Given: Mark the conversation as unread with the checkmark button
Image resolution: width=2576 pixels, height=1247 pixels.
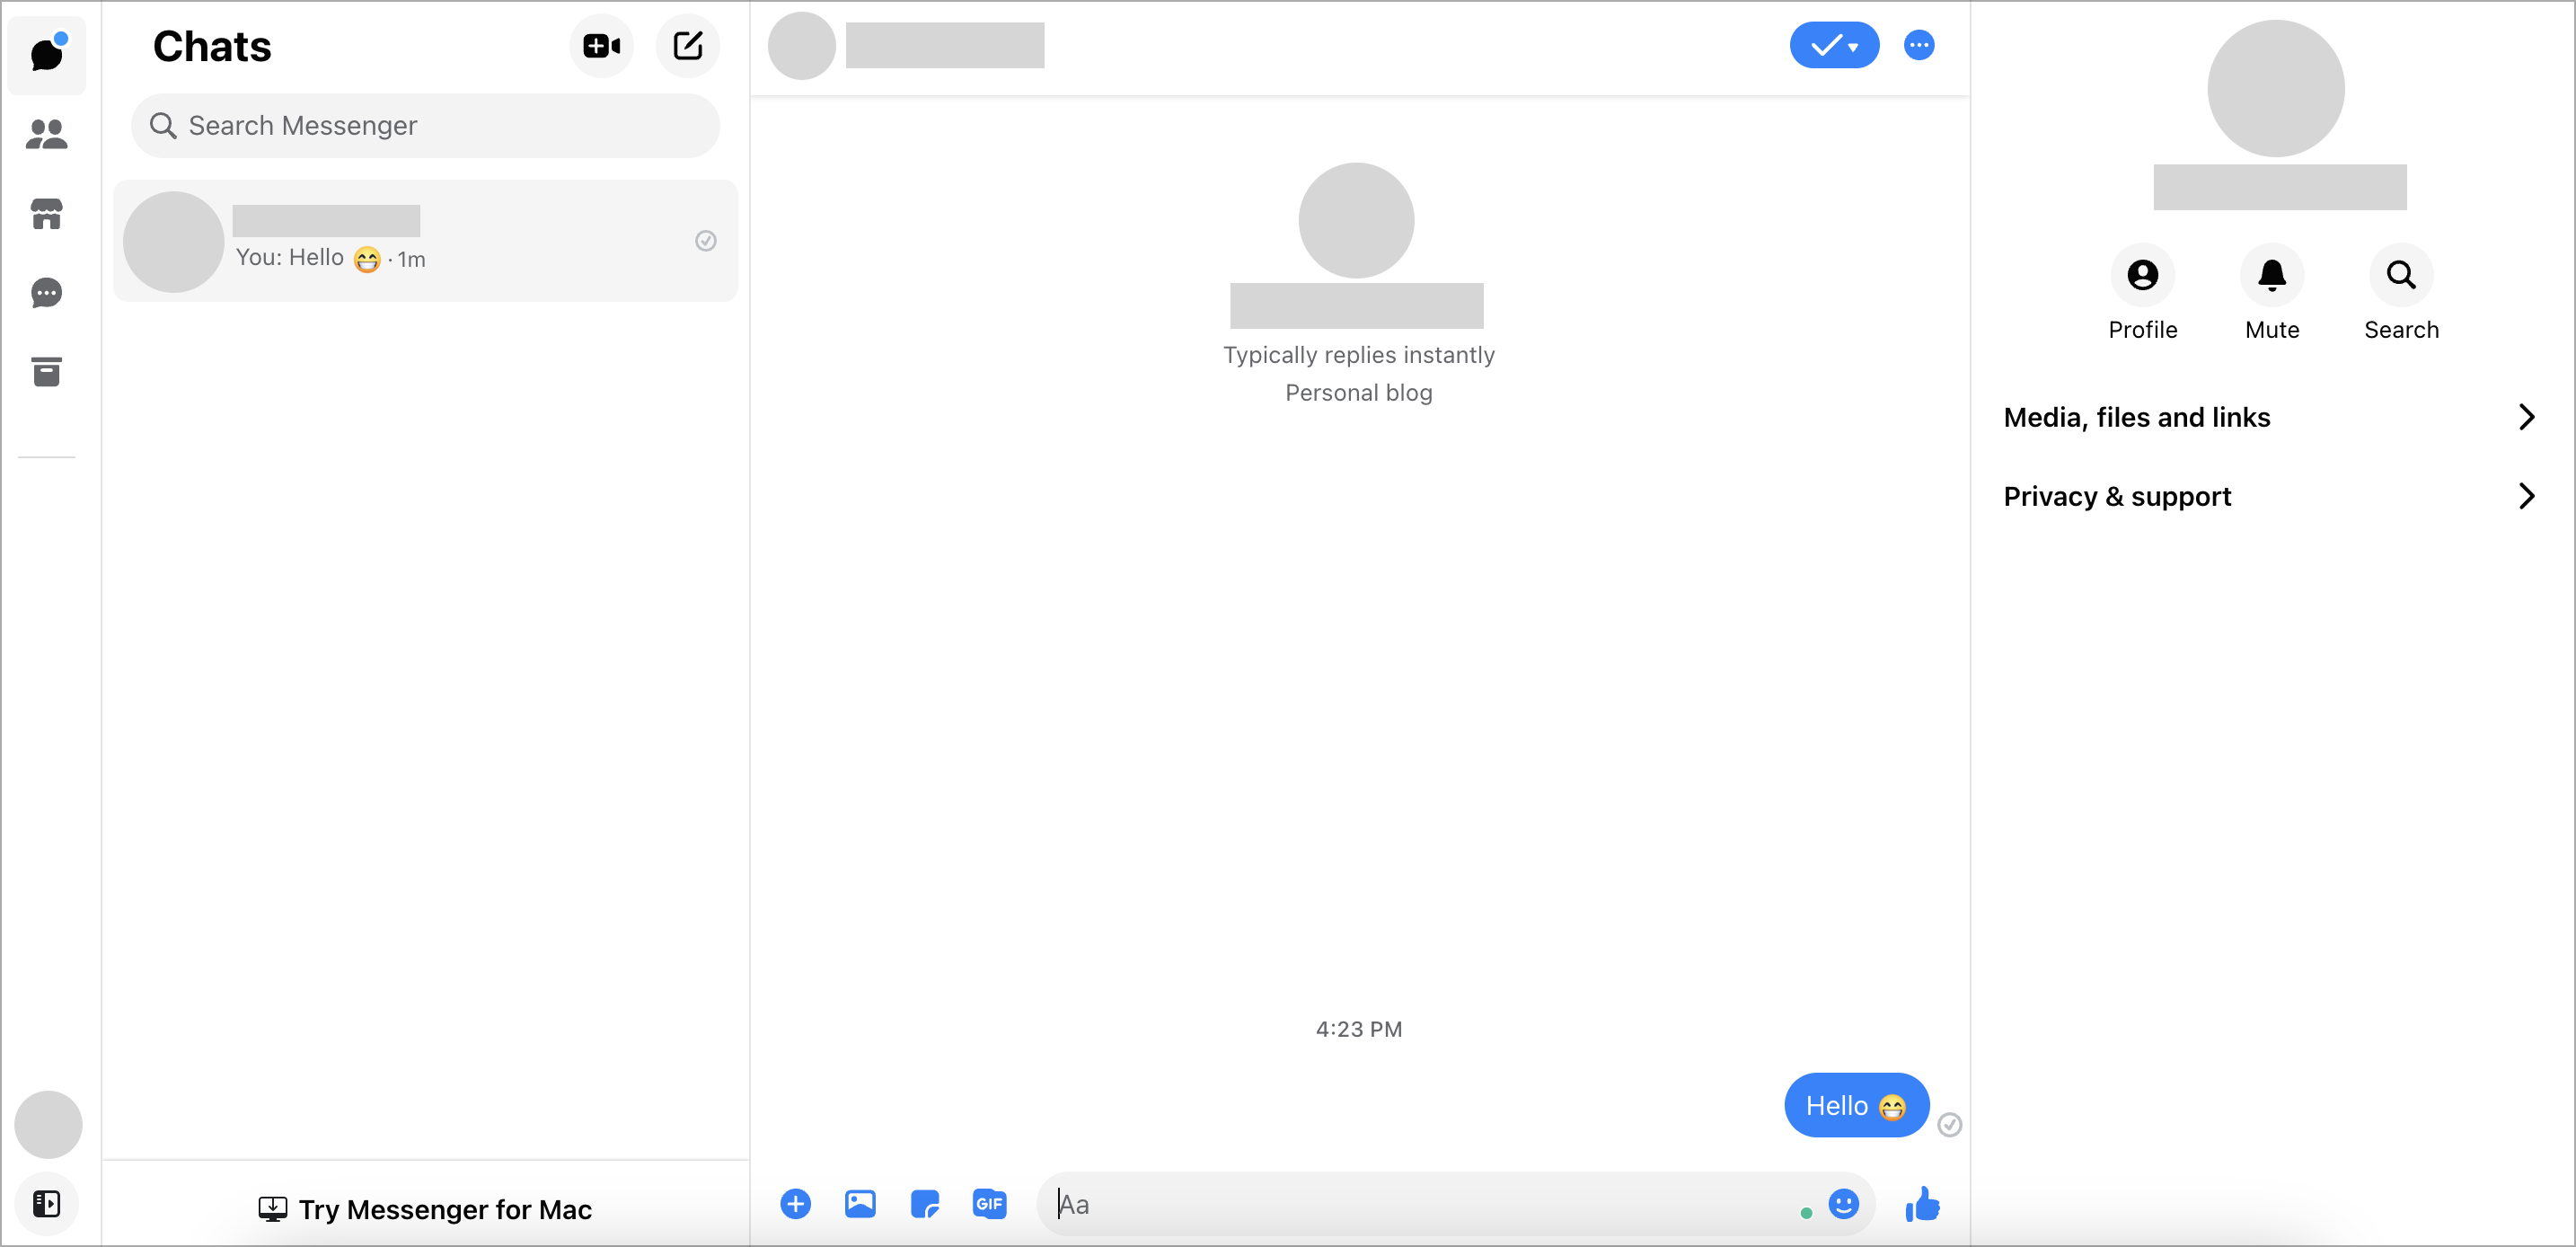Looking at the screenshot, I should (1827, 45).
